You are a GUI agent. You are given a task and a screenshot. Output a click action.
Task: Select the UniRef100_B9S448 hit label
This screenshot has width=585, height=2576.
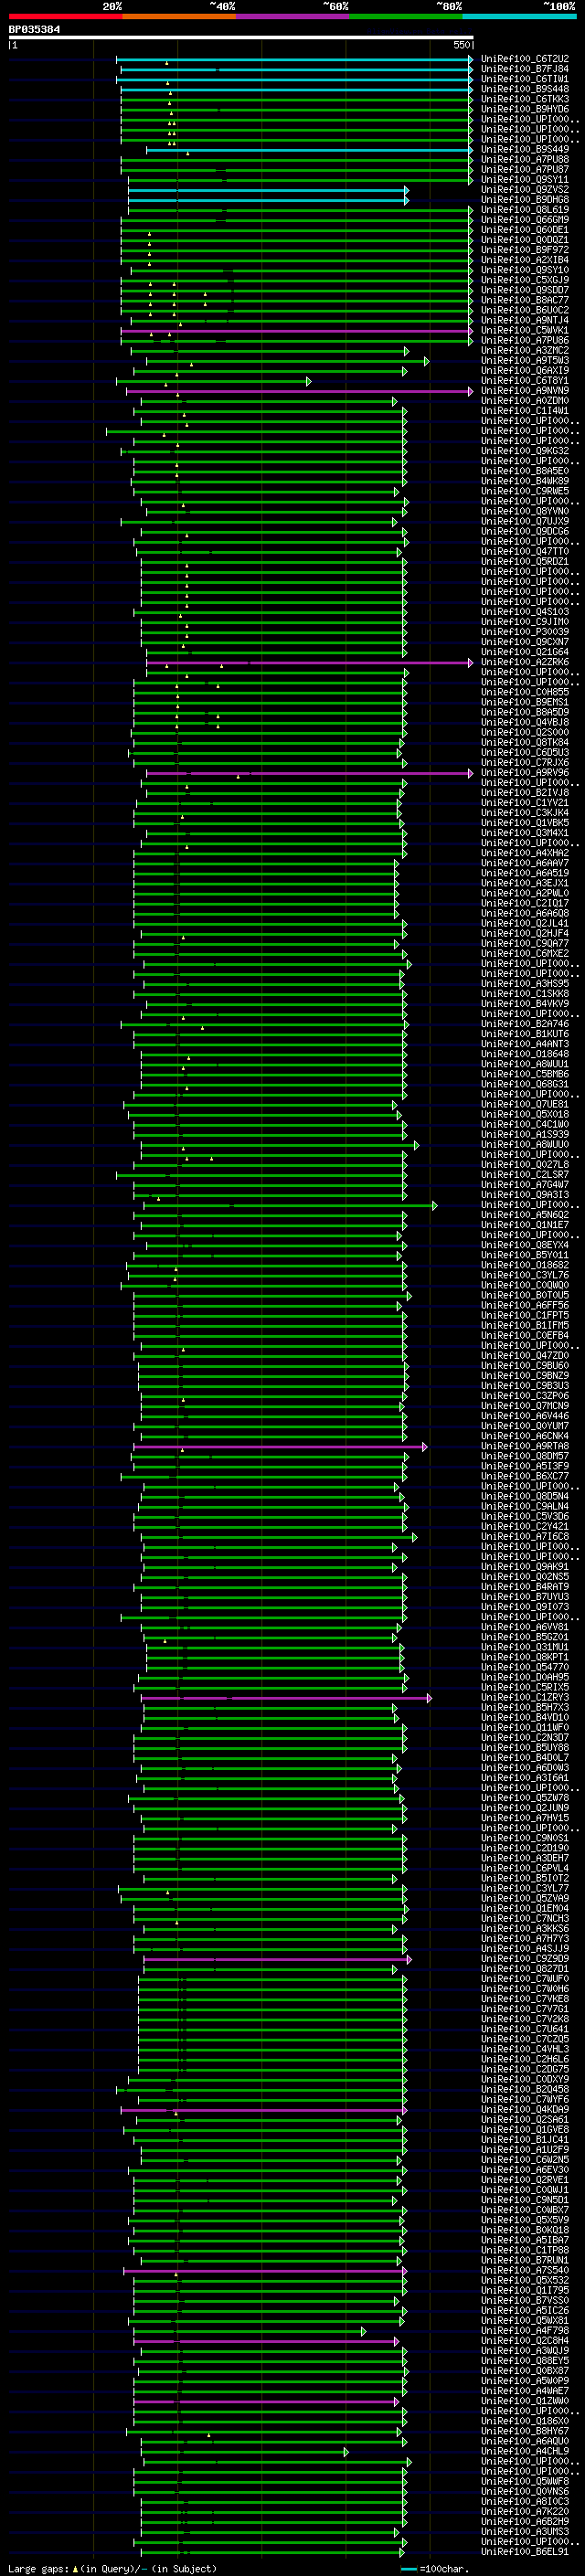525,89
